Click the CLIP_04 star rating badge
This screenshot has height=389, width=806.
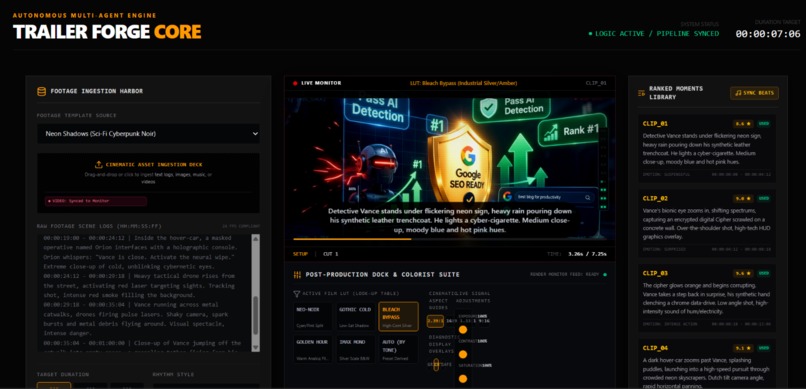tap(743, 348)
